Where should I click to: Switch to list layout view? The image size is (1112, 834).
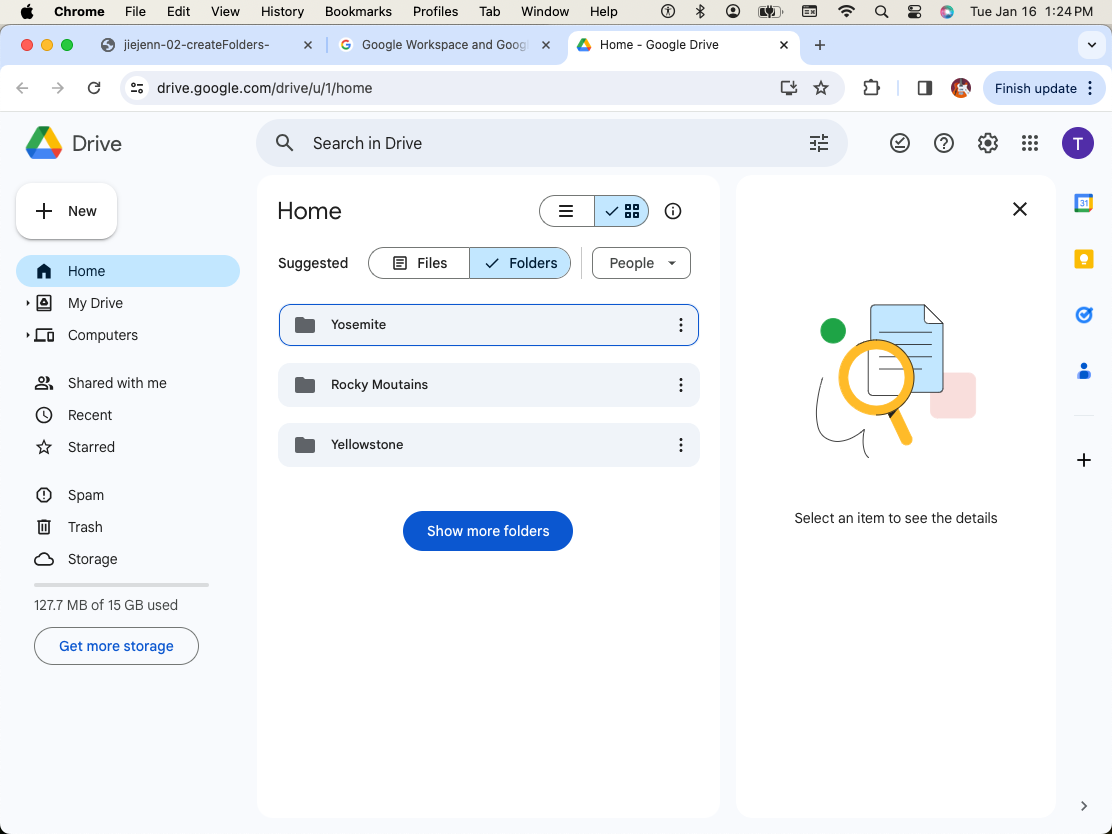[566, 211]
